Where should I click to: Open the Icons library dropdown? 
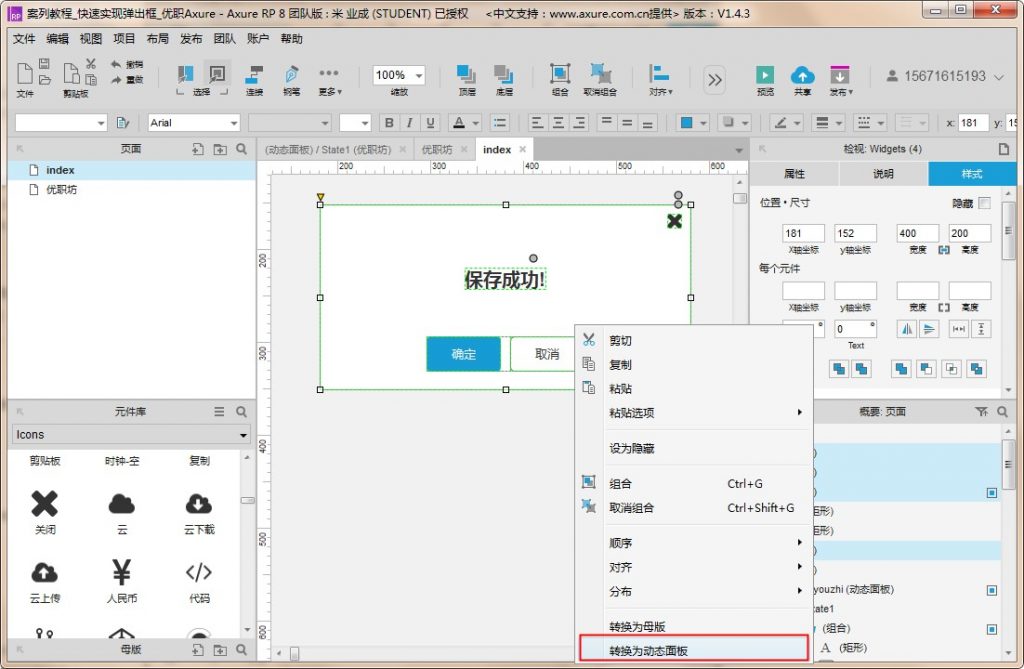(x=130, y=435)
